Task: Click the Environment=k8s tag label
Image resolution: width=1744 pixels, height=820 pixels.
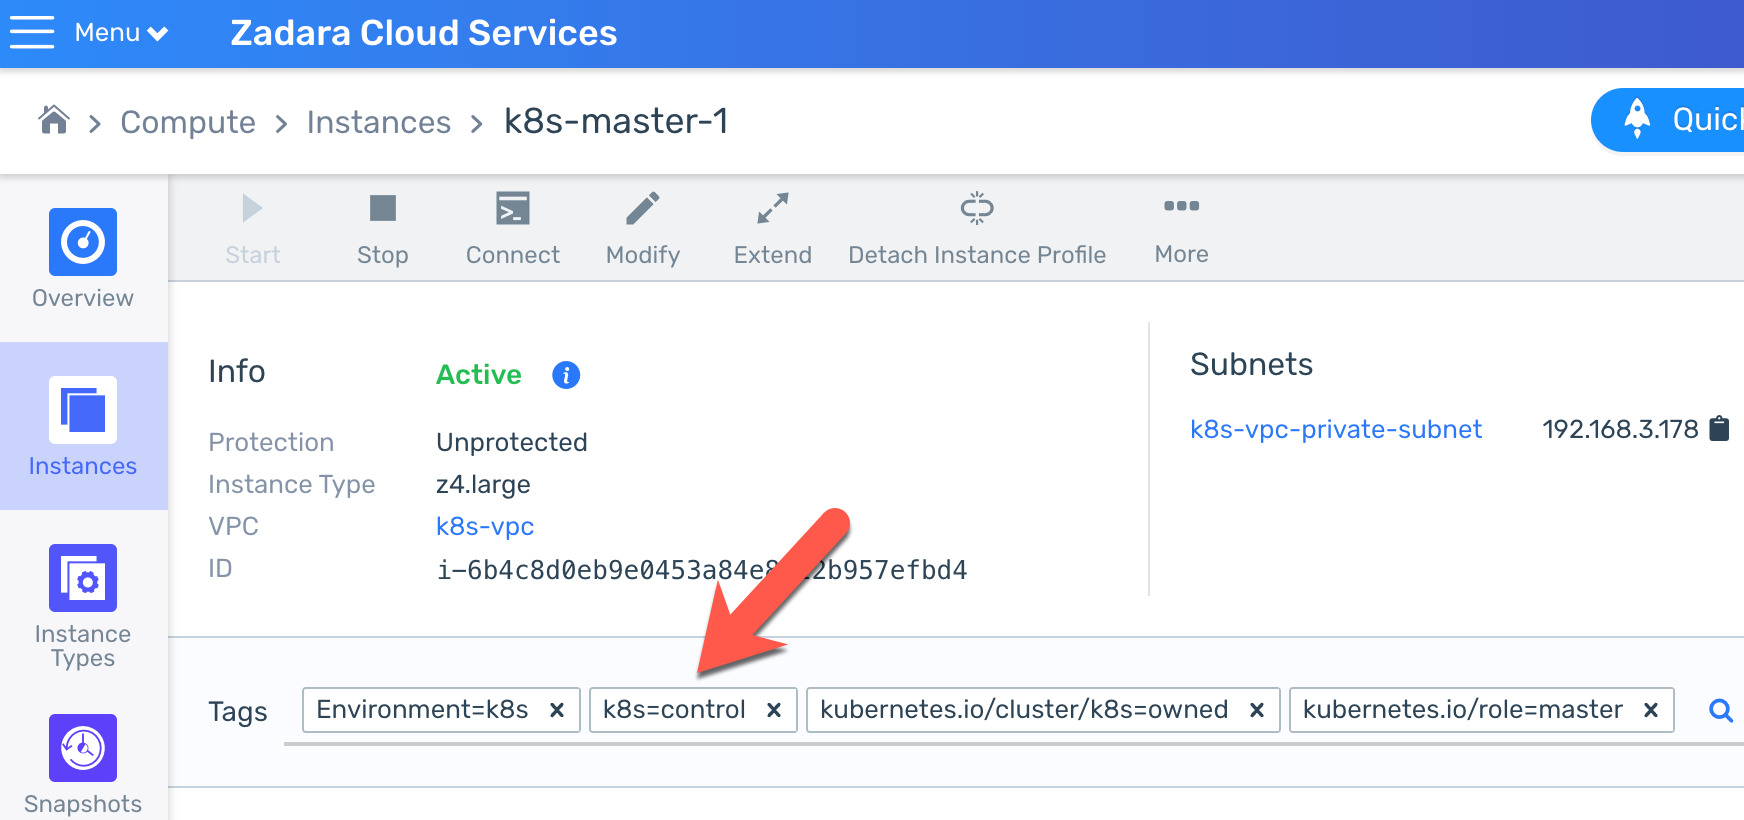Action: pyautogui.click(x=422, y=709)
